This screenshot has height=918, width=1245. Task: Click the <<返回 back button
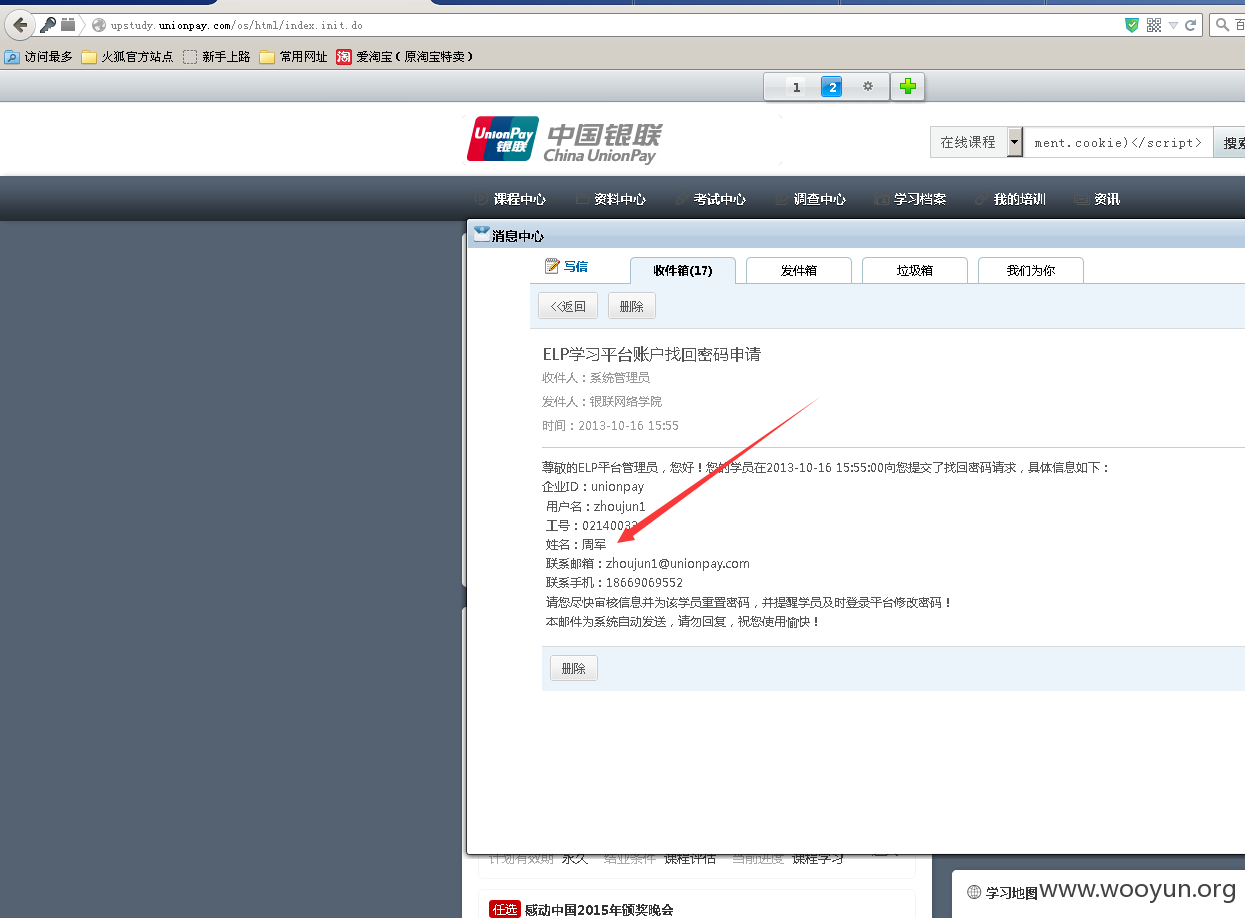(x=568, y=306)
